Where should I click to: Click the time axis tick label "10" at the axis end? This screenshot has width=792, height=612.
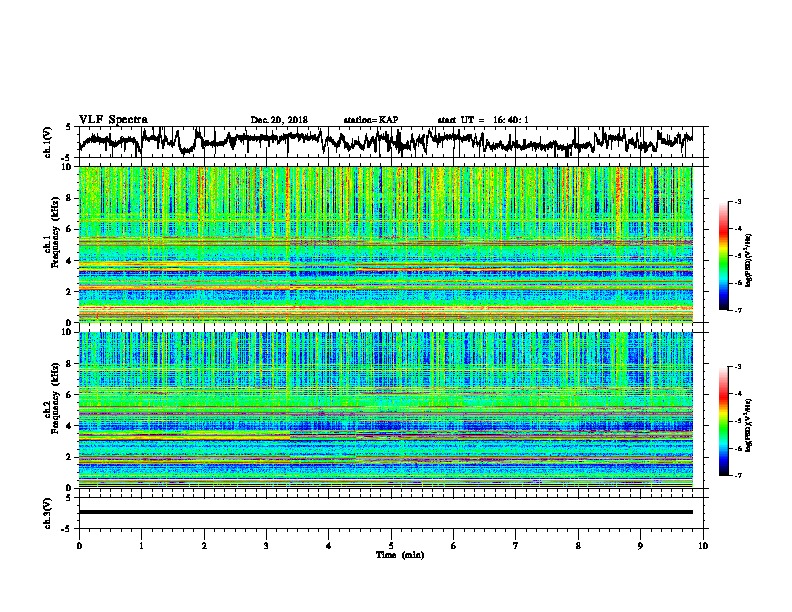tap(703, 546)
